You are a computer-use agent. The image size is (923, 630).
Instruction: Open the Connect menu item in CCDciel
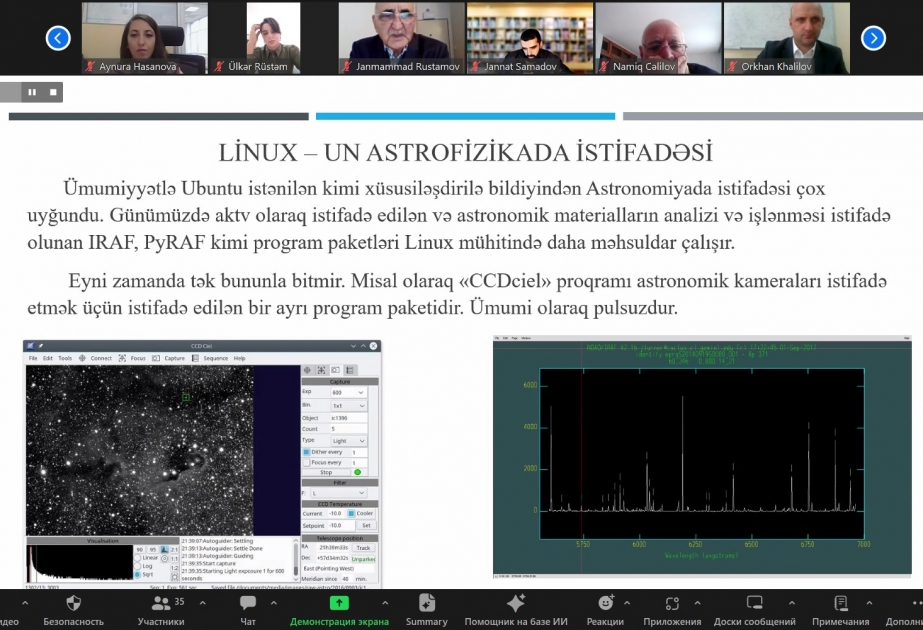[101, 358]
